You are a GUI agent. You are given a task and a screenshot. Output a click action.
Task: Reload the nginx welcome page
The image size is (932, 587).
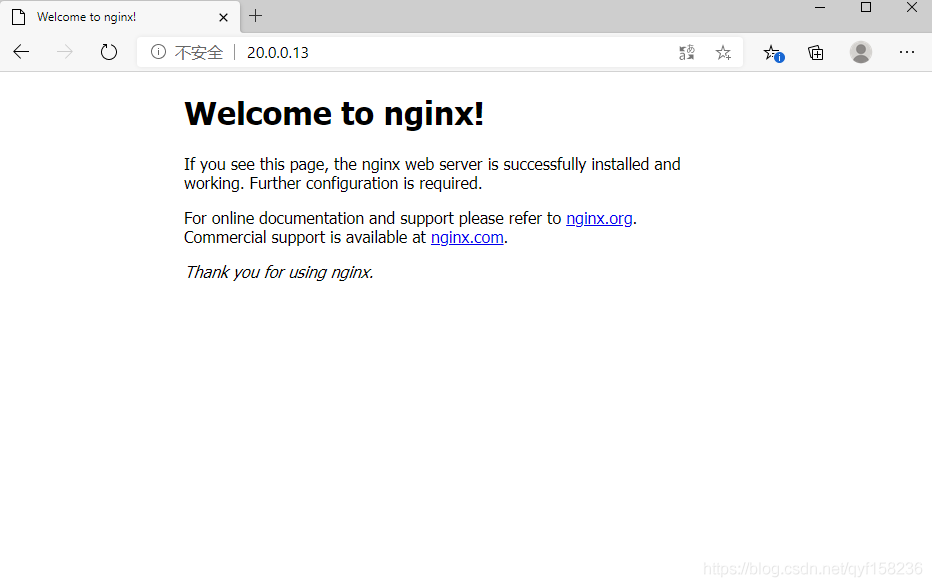coord(109,52)
